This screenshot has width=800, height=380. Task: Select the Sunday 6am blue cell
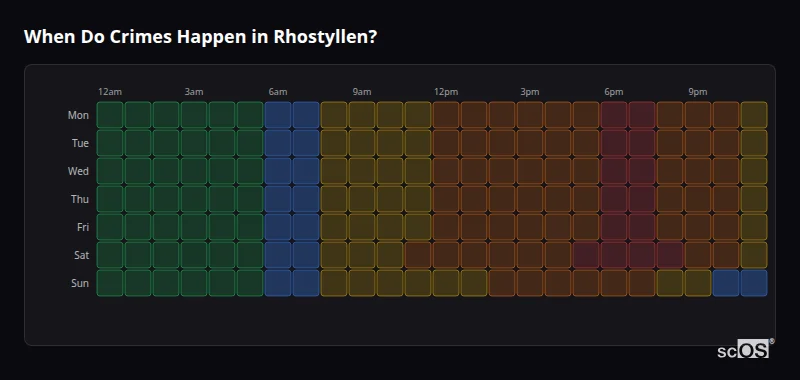[278, 283]
